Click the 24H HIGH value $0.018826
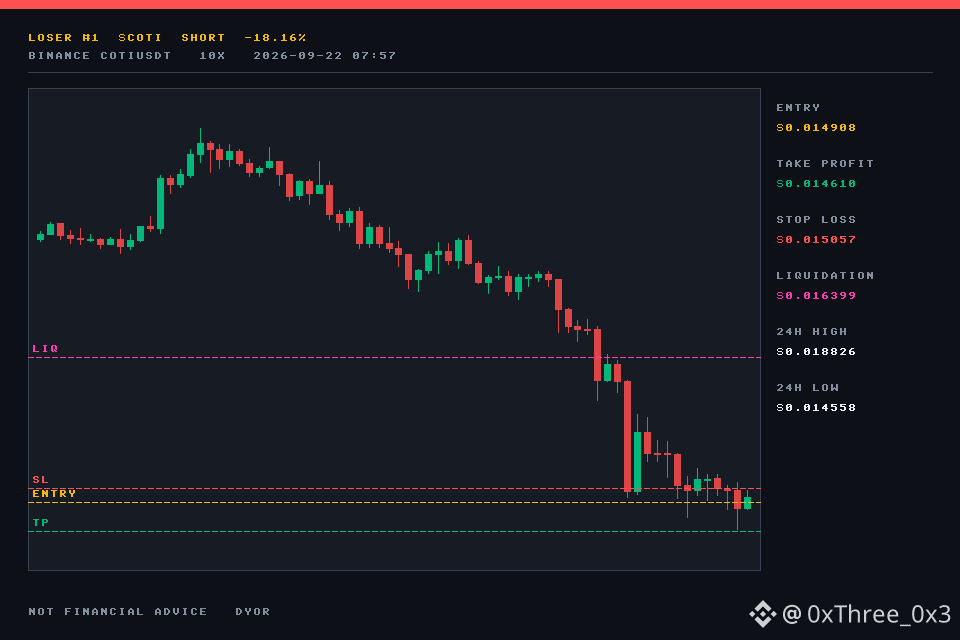 [816, 352]
